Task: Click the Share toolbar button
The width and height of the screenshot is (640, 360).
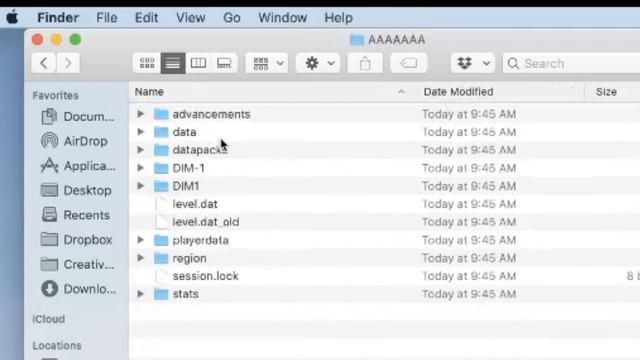Action: click(x=365, y=63)
